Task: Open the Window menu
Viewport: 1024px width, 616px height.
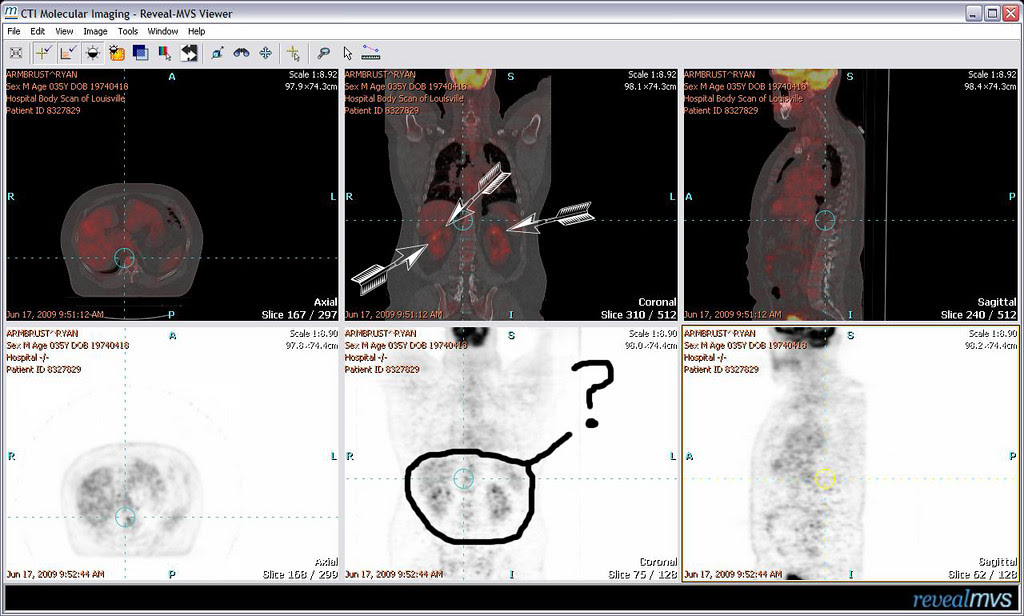Action: (x=163, y=31)
